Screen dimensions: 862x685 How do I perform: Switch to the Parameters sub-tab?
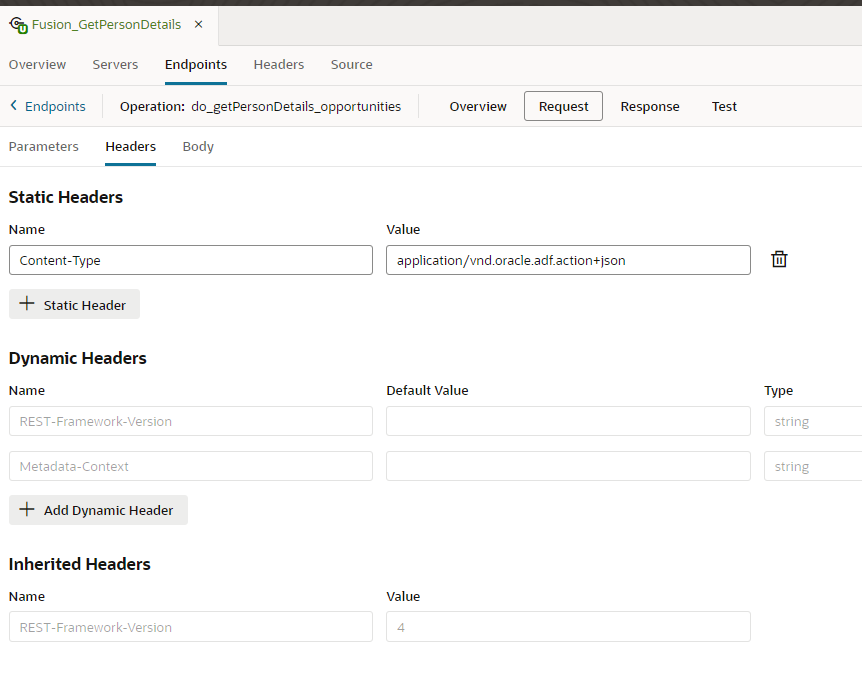(x=43, y=146)
